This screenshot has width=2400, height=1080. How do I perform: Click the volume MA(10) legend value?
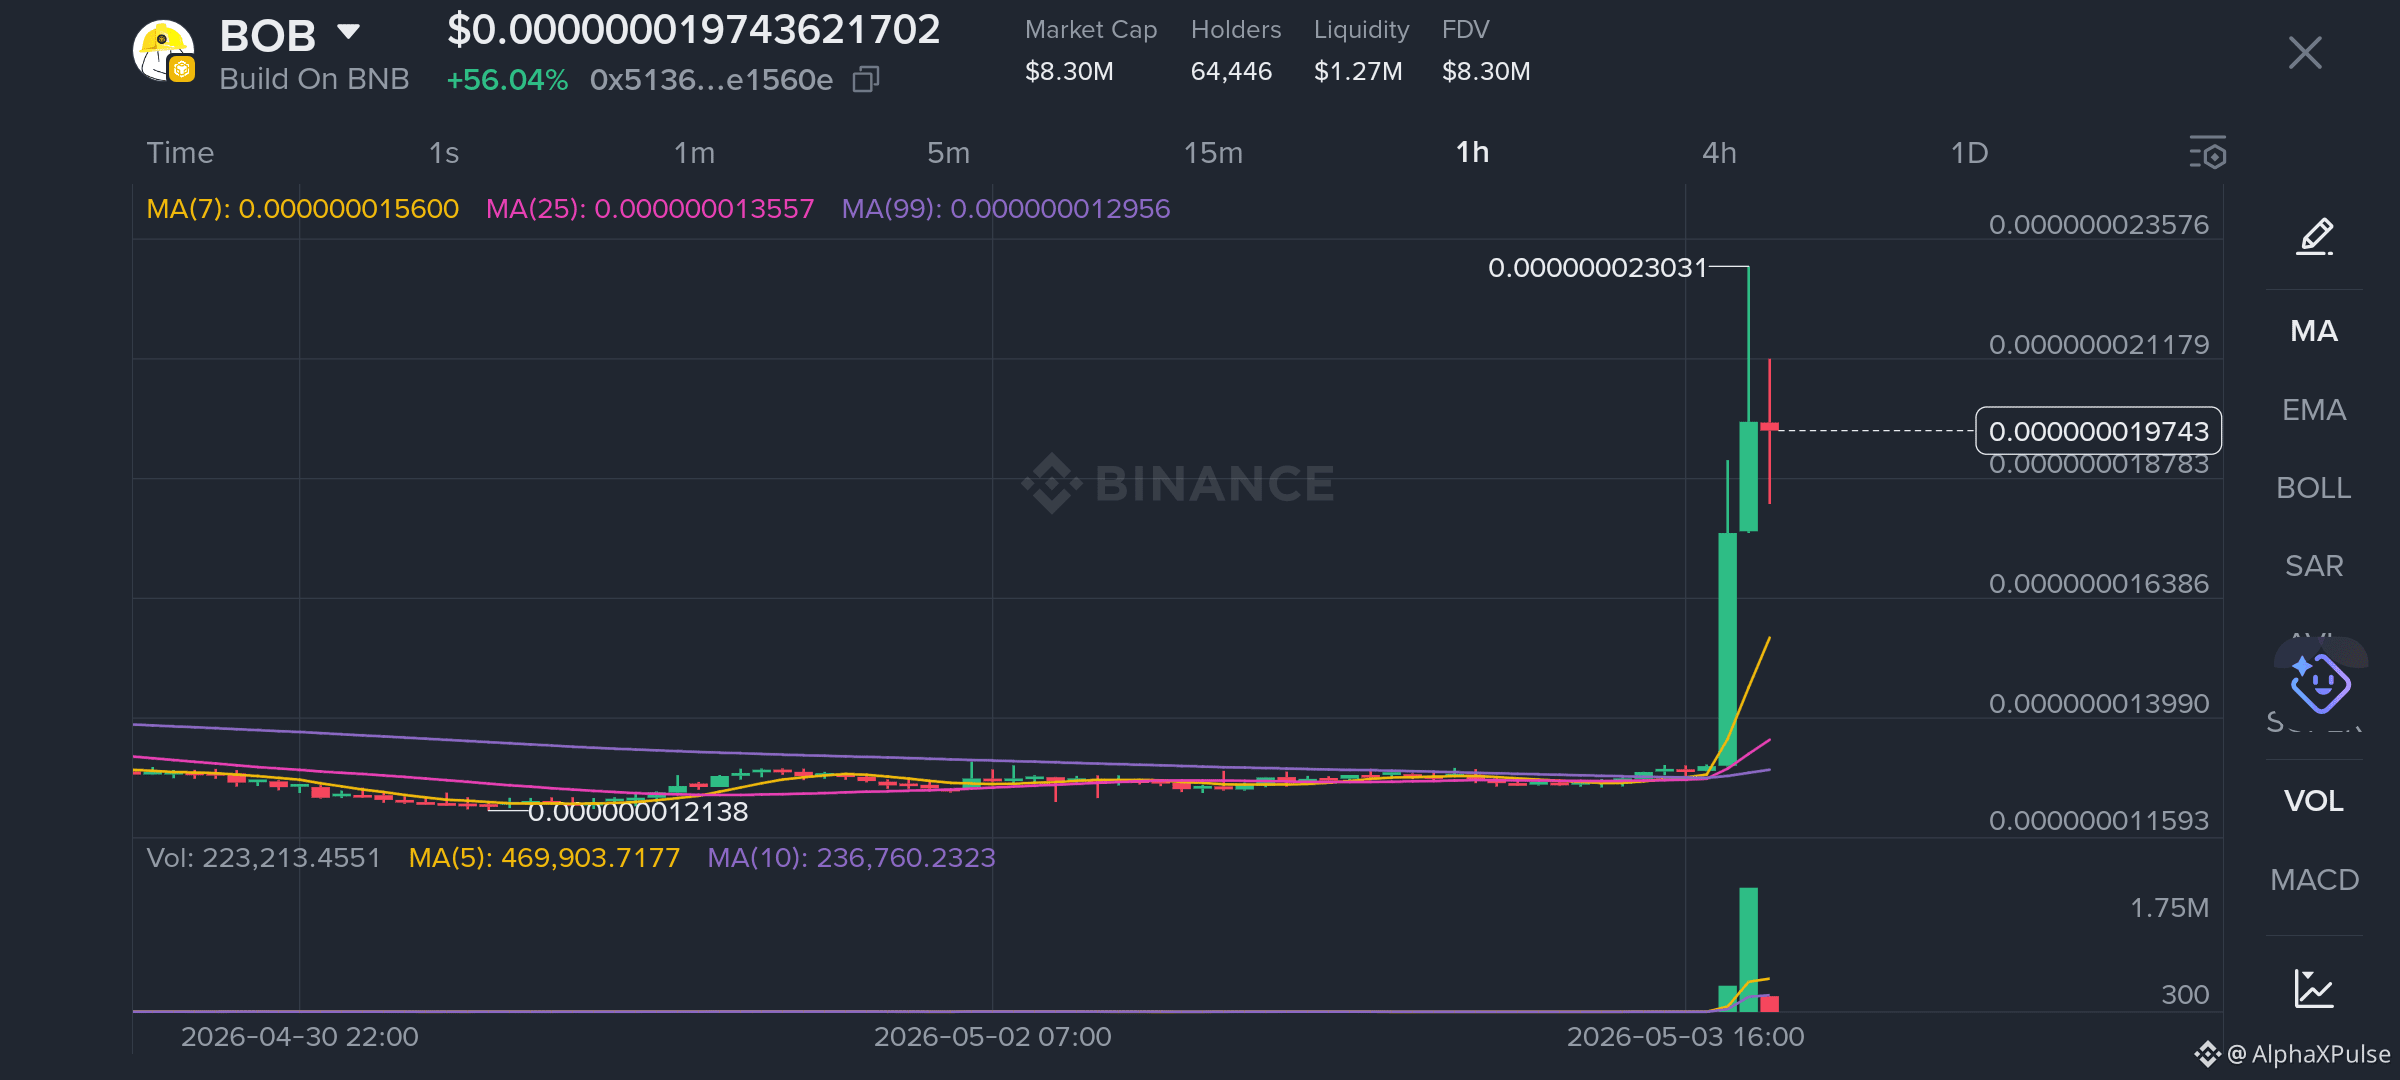tap(851, 858)
